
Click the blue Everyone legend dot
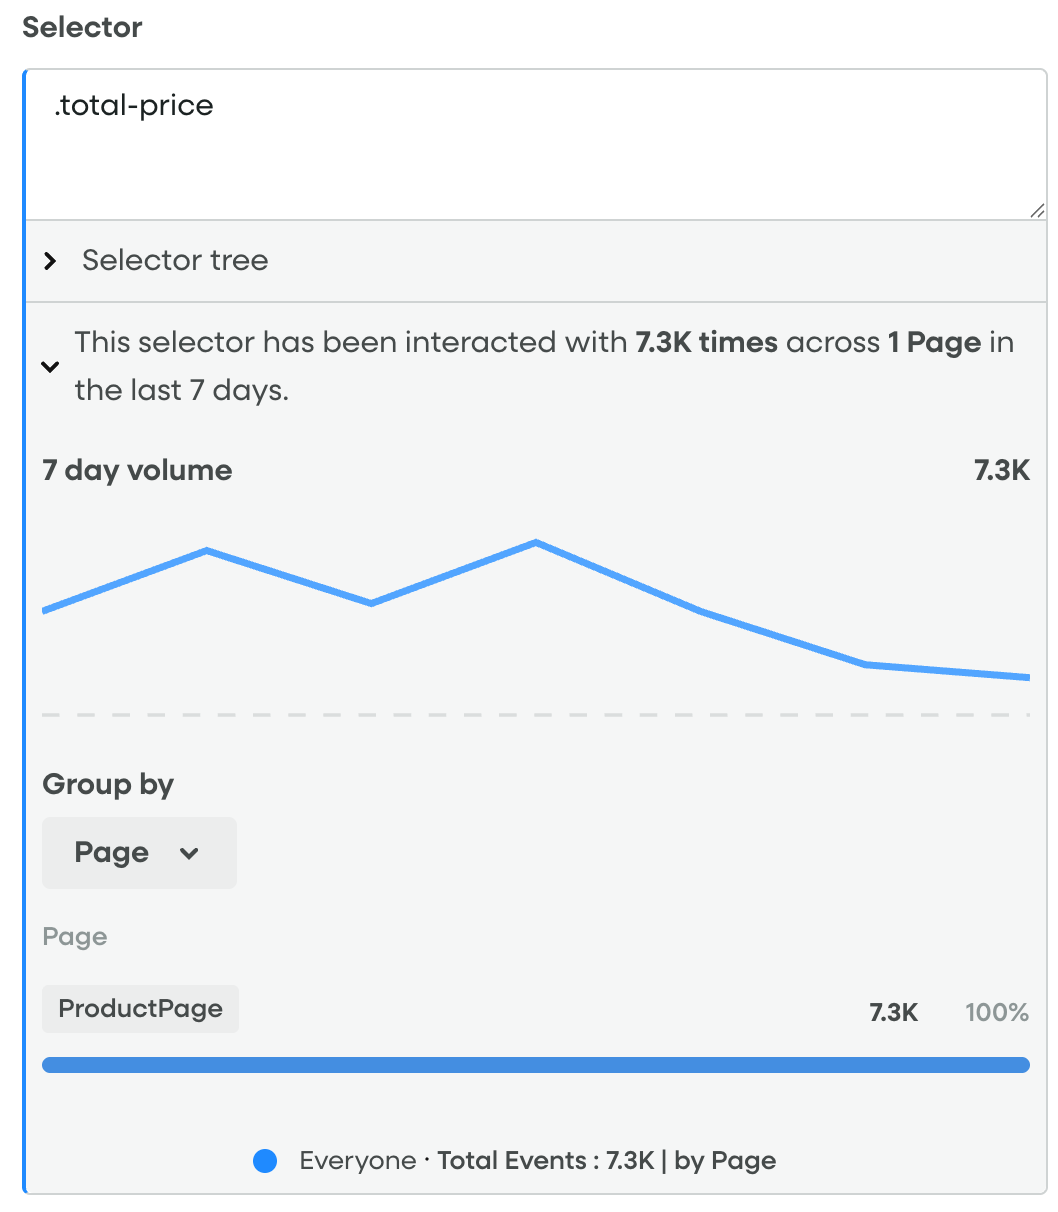[265, 1161]
